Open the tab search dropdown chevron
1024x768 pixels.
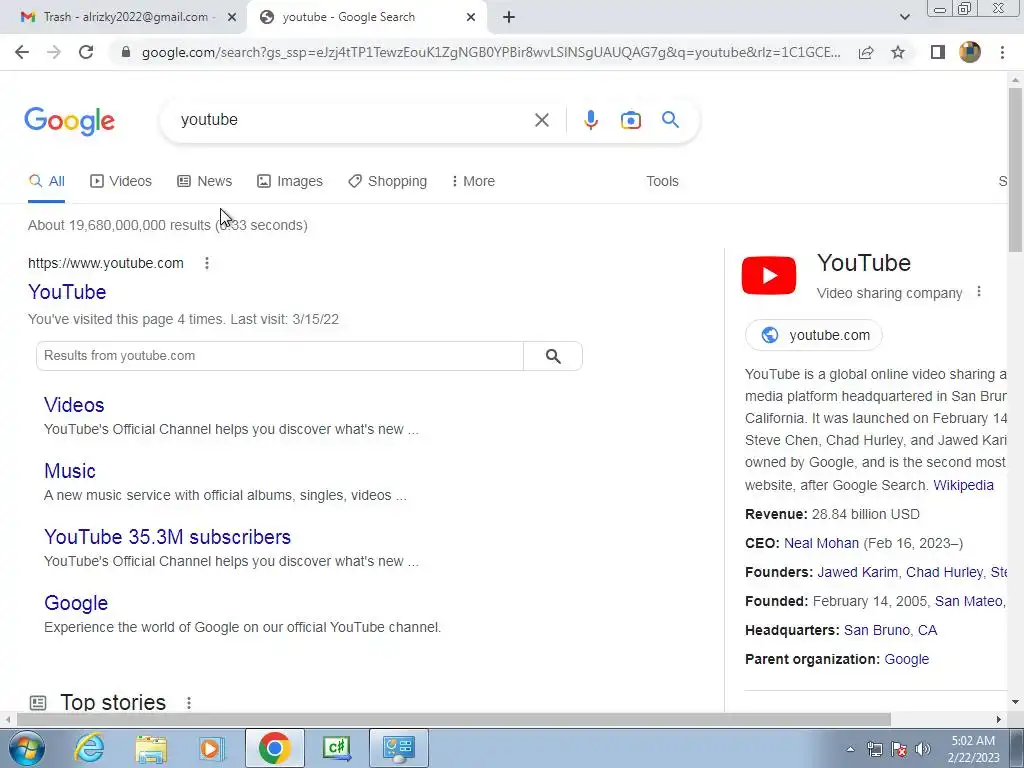pyautogui.click(x=904, y=17)
